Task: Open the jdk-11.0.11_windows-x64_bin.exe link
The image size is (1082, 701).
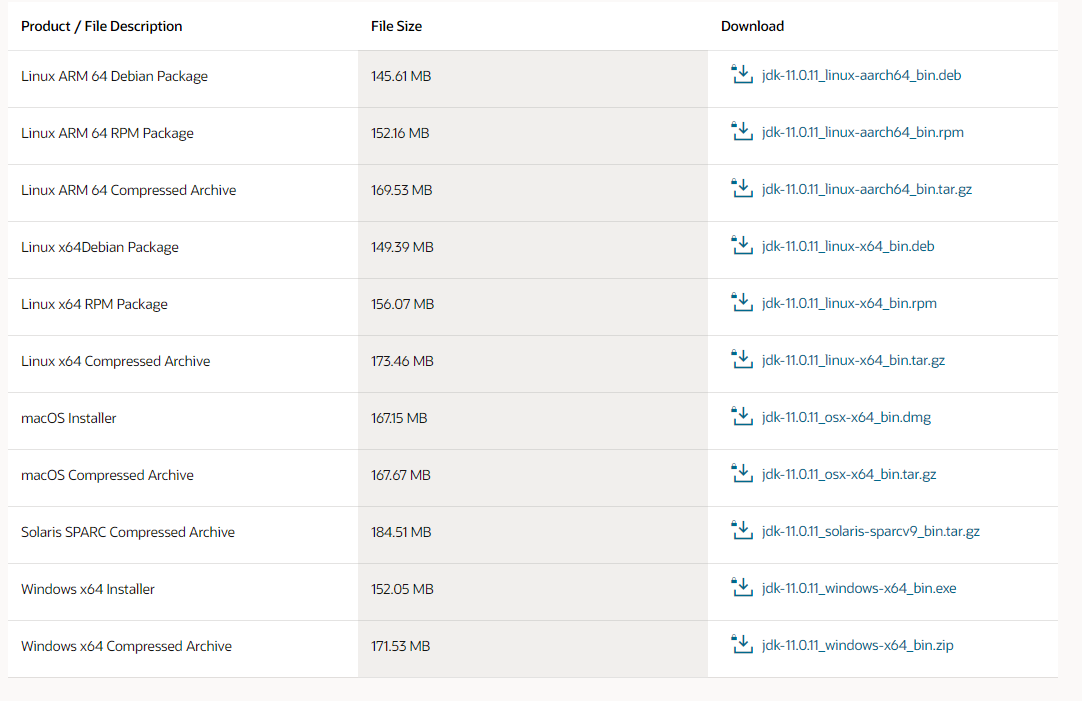Action: [859, 588]
